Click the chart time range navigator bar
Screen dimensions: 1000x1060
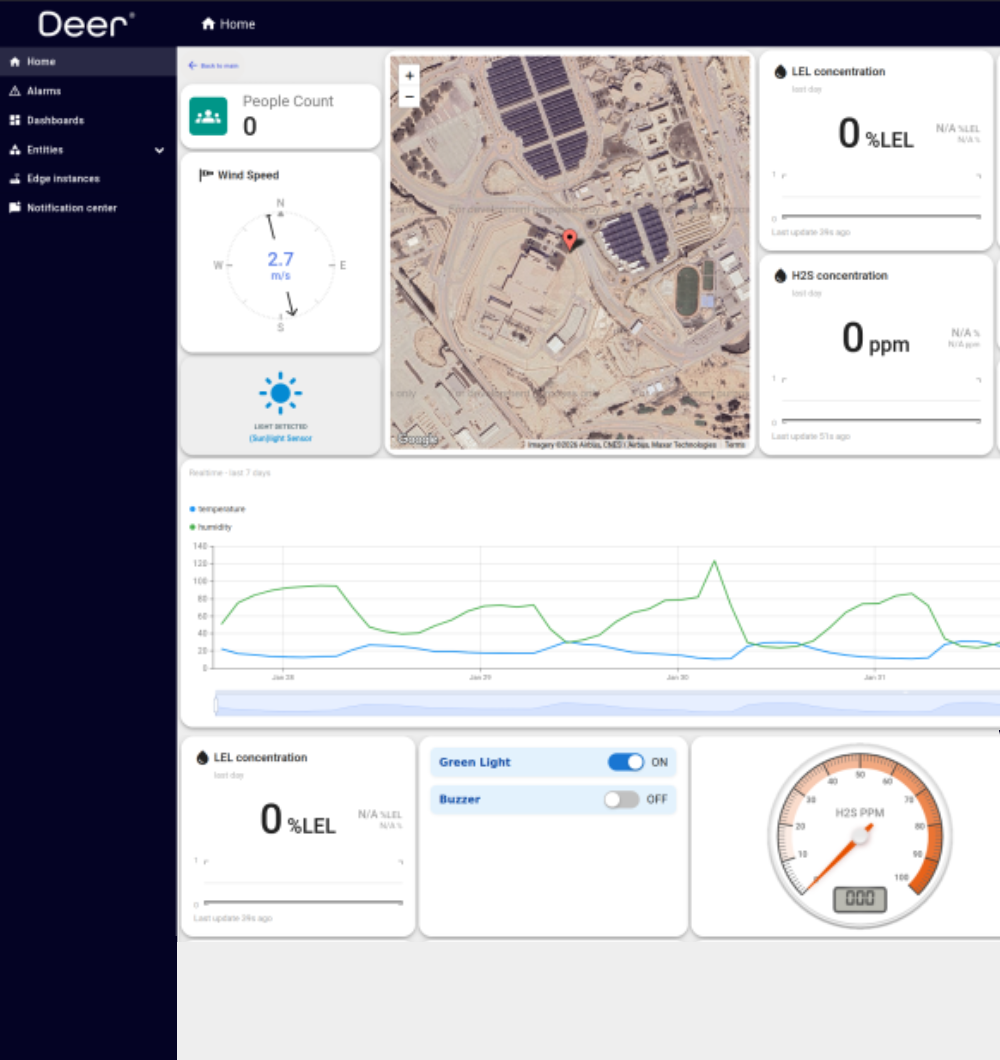pos(607,703)
